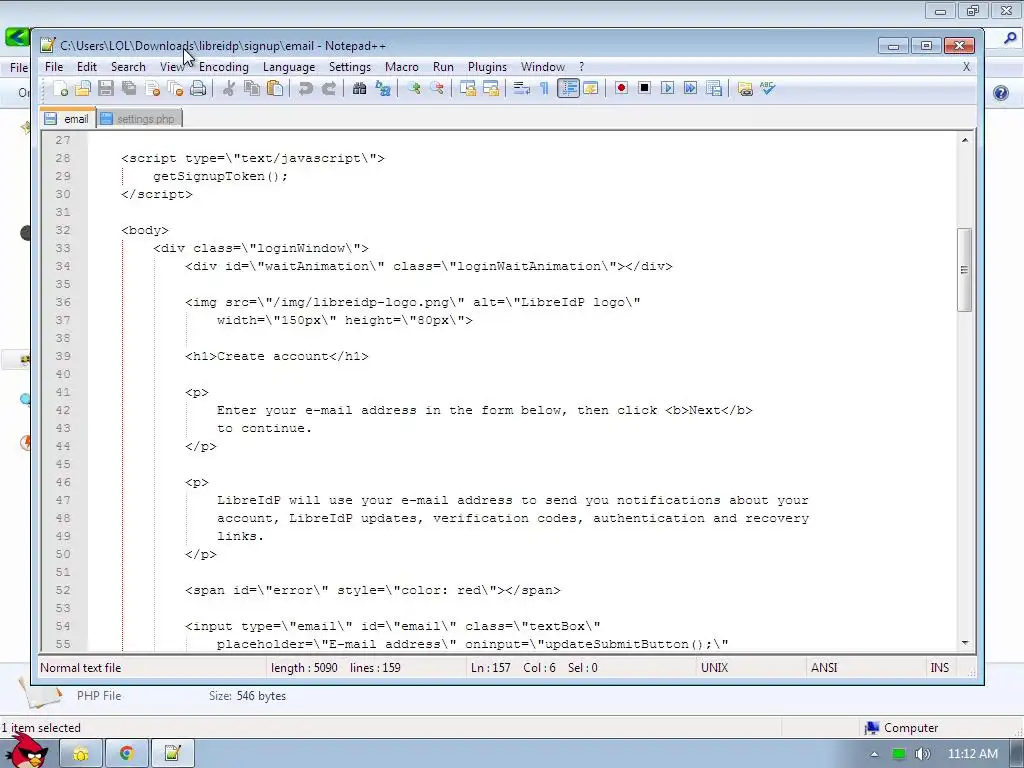Save the current file icon
Viewport: 1024px width, 768px height.
[106, 89]
